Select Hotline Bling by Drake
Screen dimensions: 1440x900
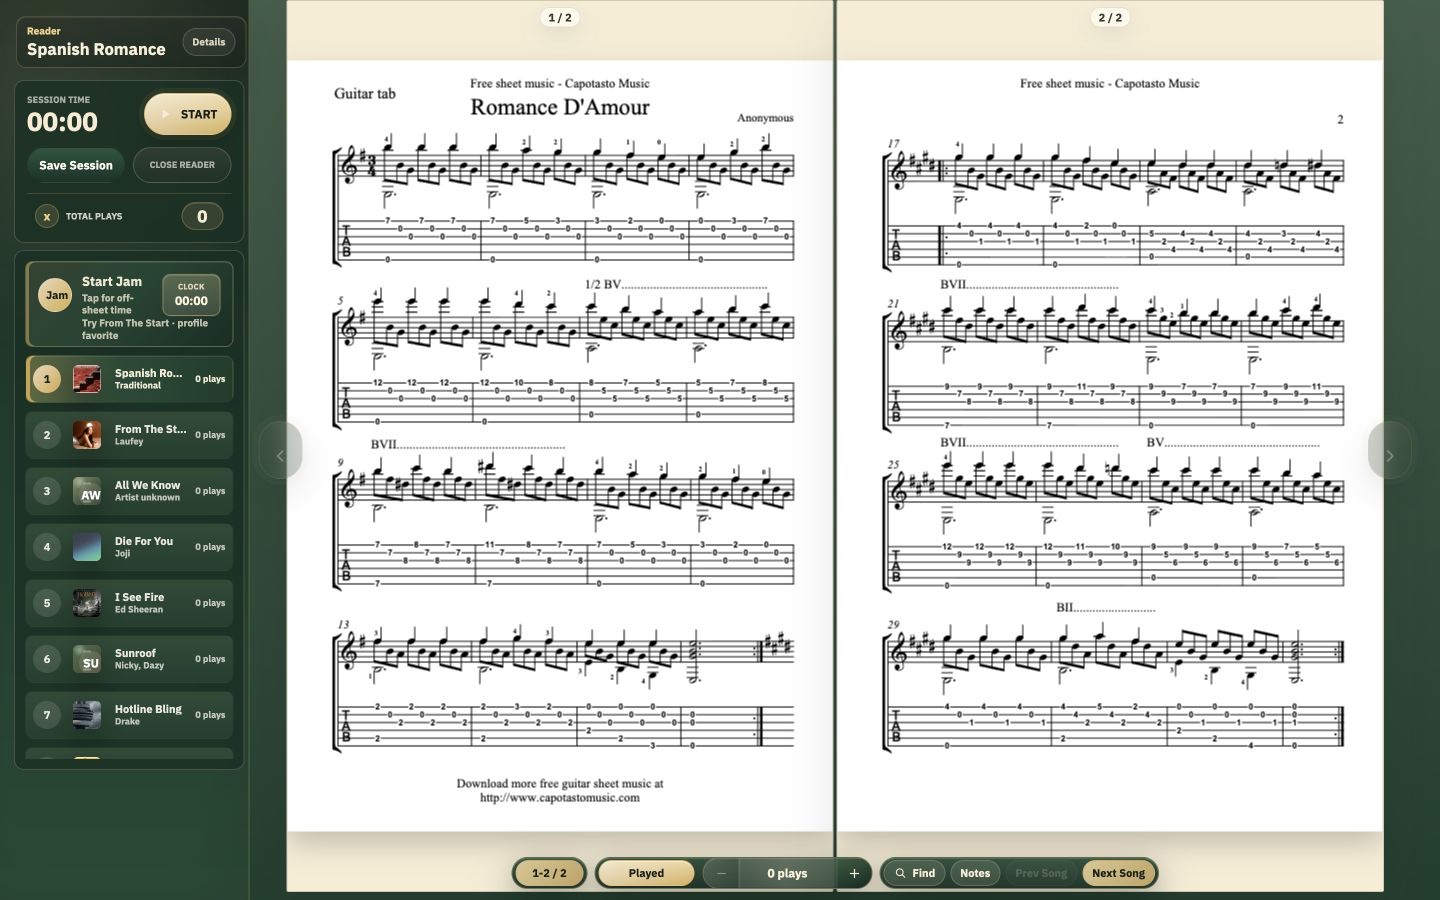129,715
